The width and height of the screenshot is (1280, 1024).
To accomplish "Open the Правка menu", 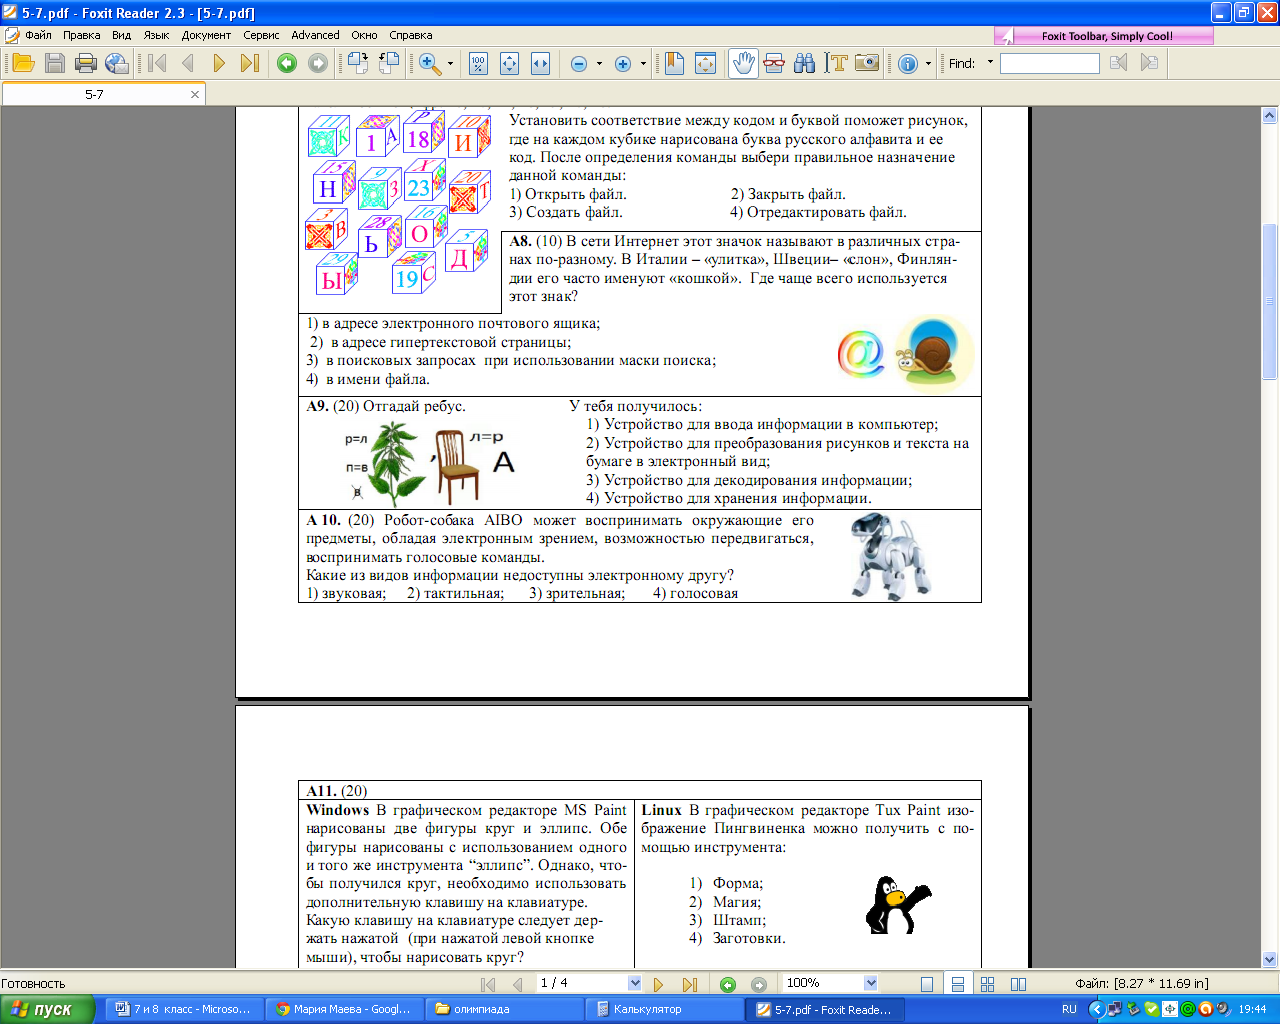I will coord(81,35).
